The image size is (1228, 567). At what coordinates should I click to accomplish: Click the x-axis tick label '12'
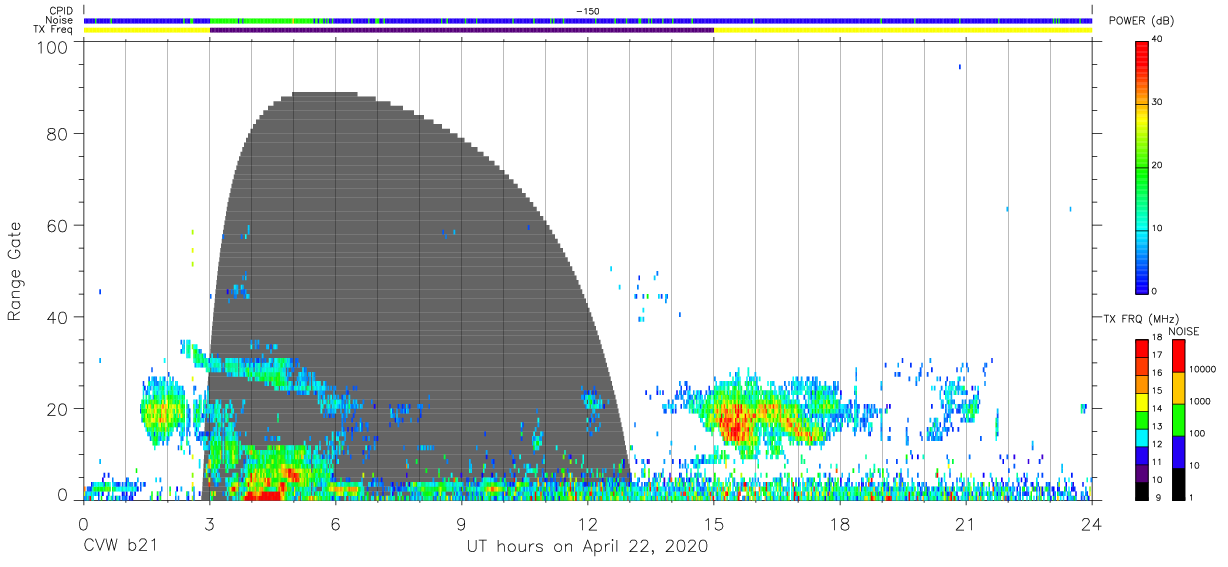coord(588,523)
